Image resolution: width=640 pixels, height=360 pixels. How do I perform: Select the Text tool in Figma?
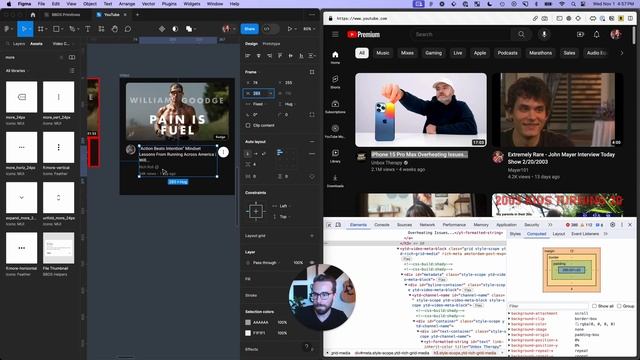[x=88, y=29]
